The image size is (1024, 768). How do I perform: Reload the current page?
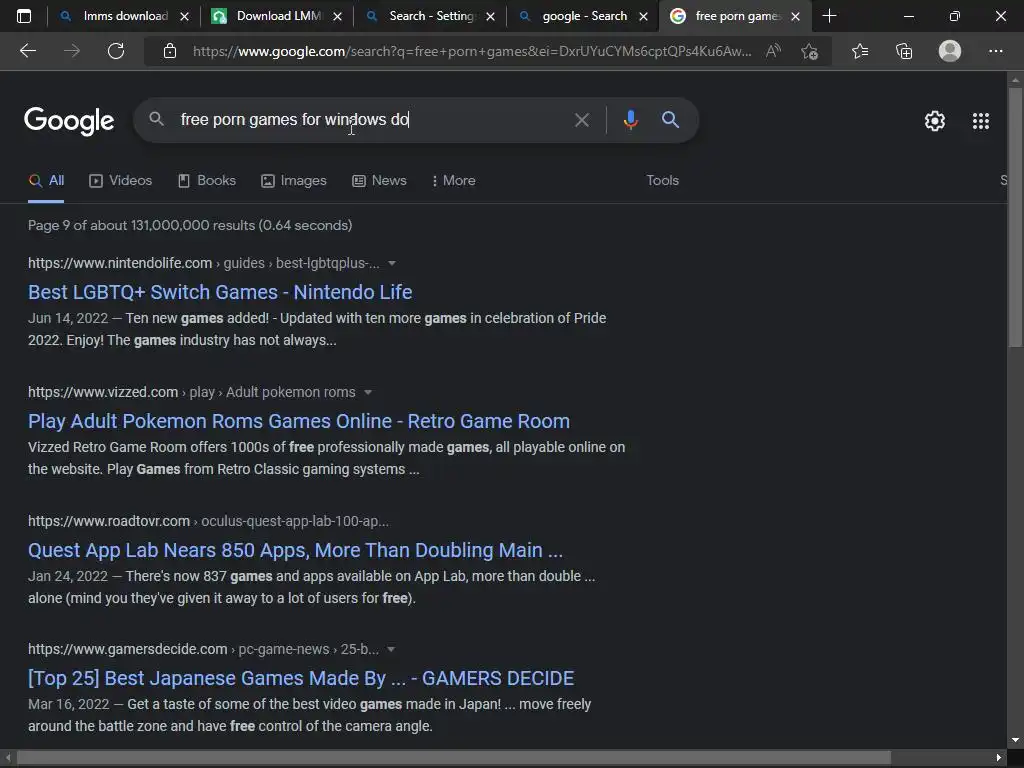[x=116, y=51]
